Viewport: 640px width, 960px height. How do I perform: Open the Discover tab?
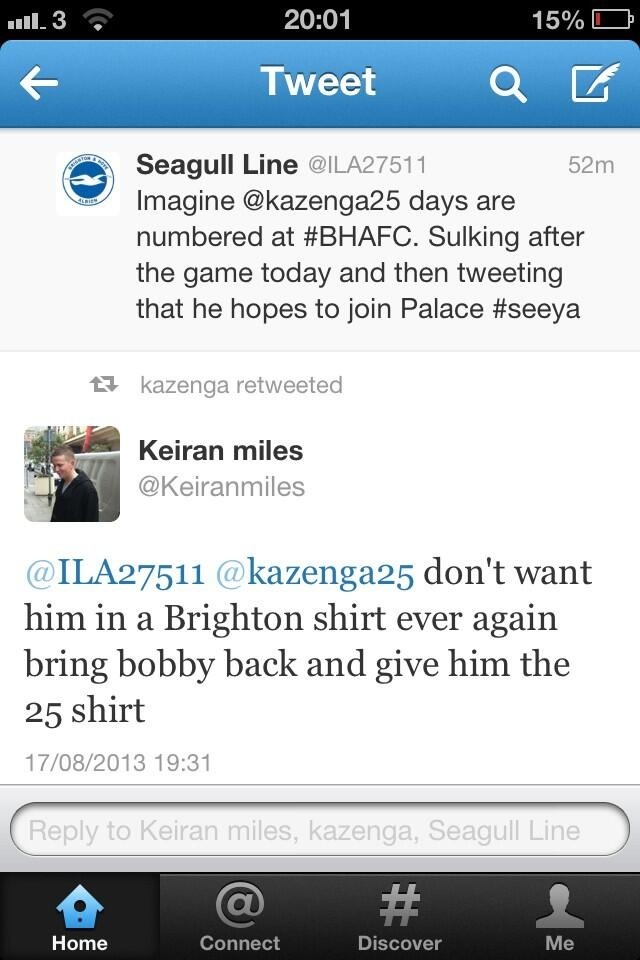click(x=399, y=917)
